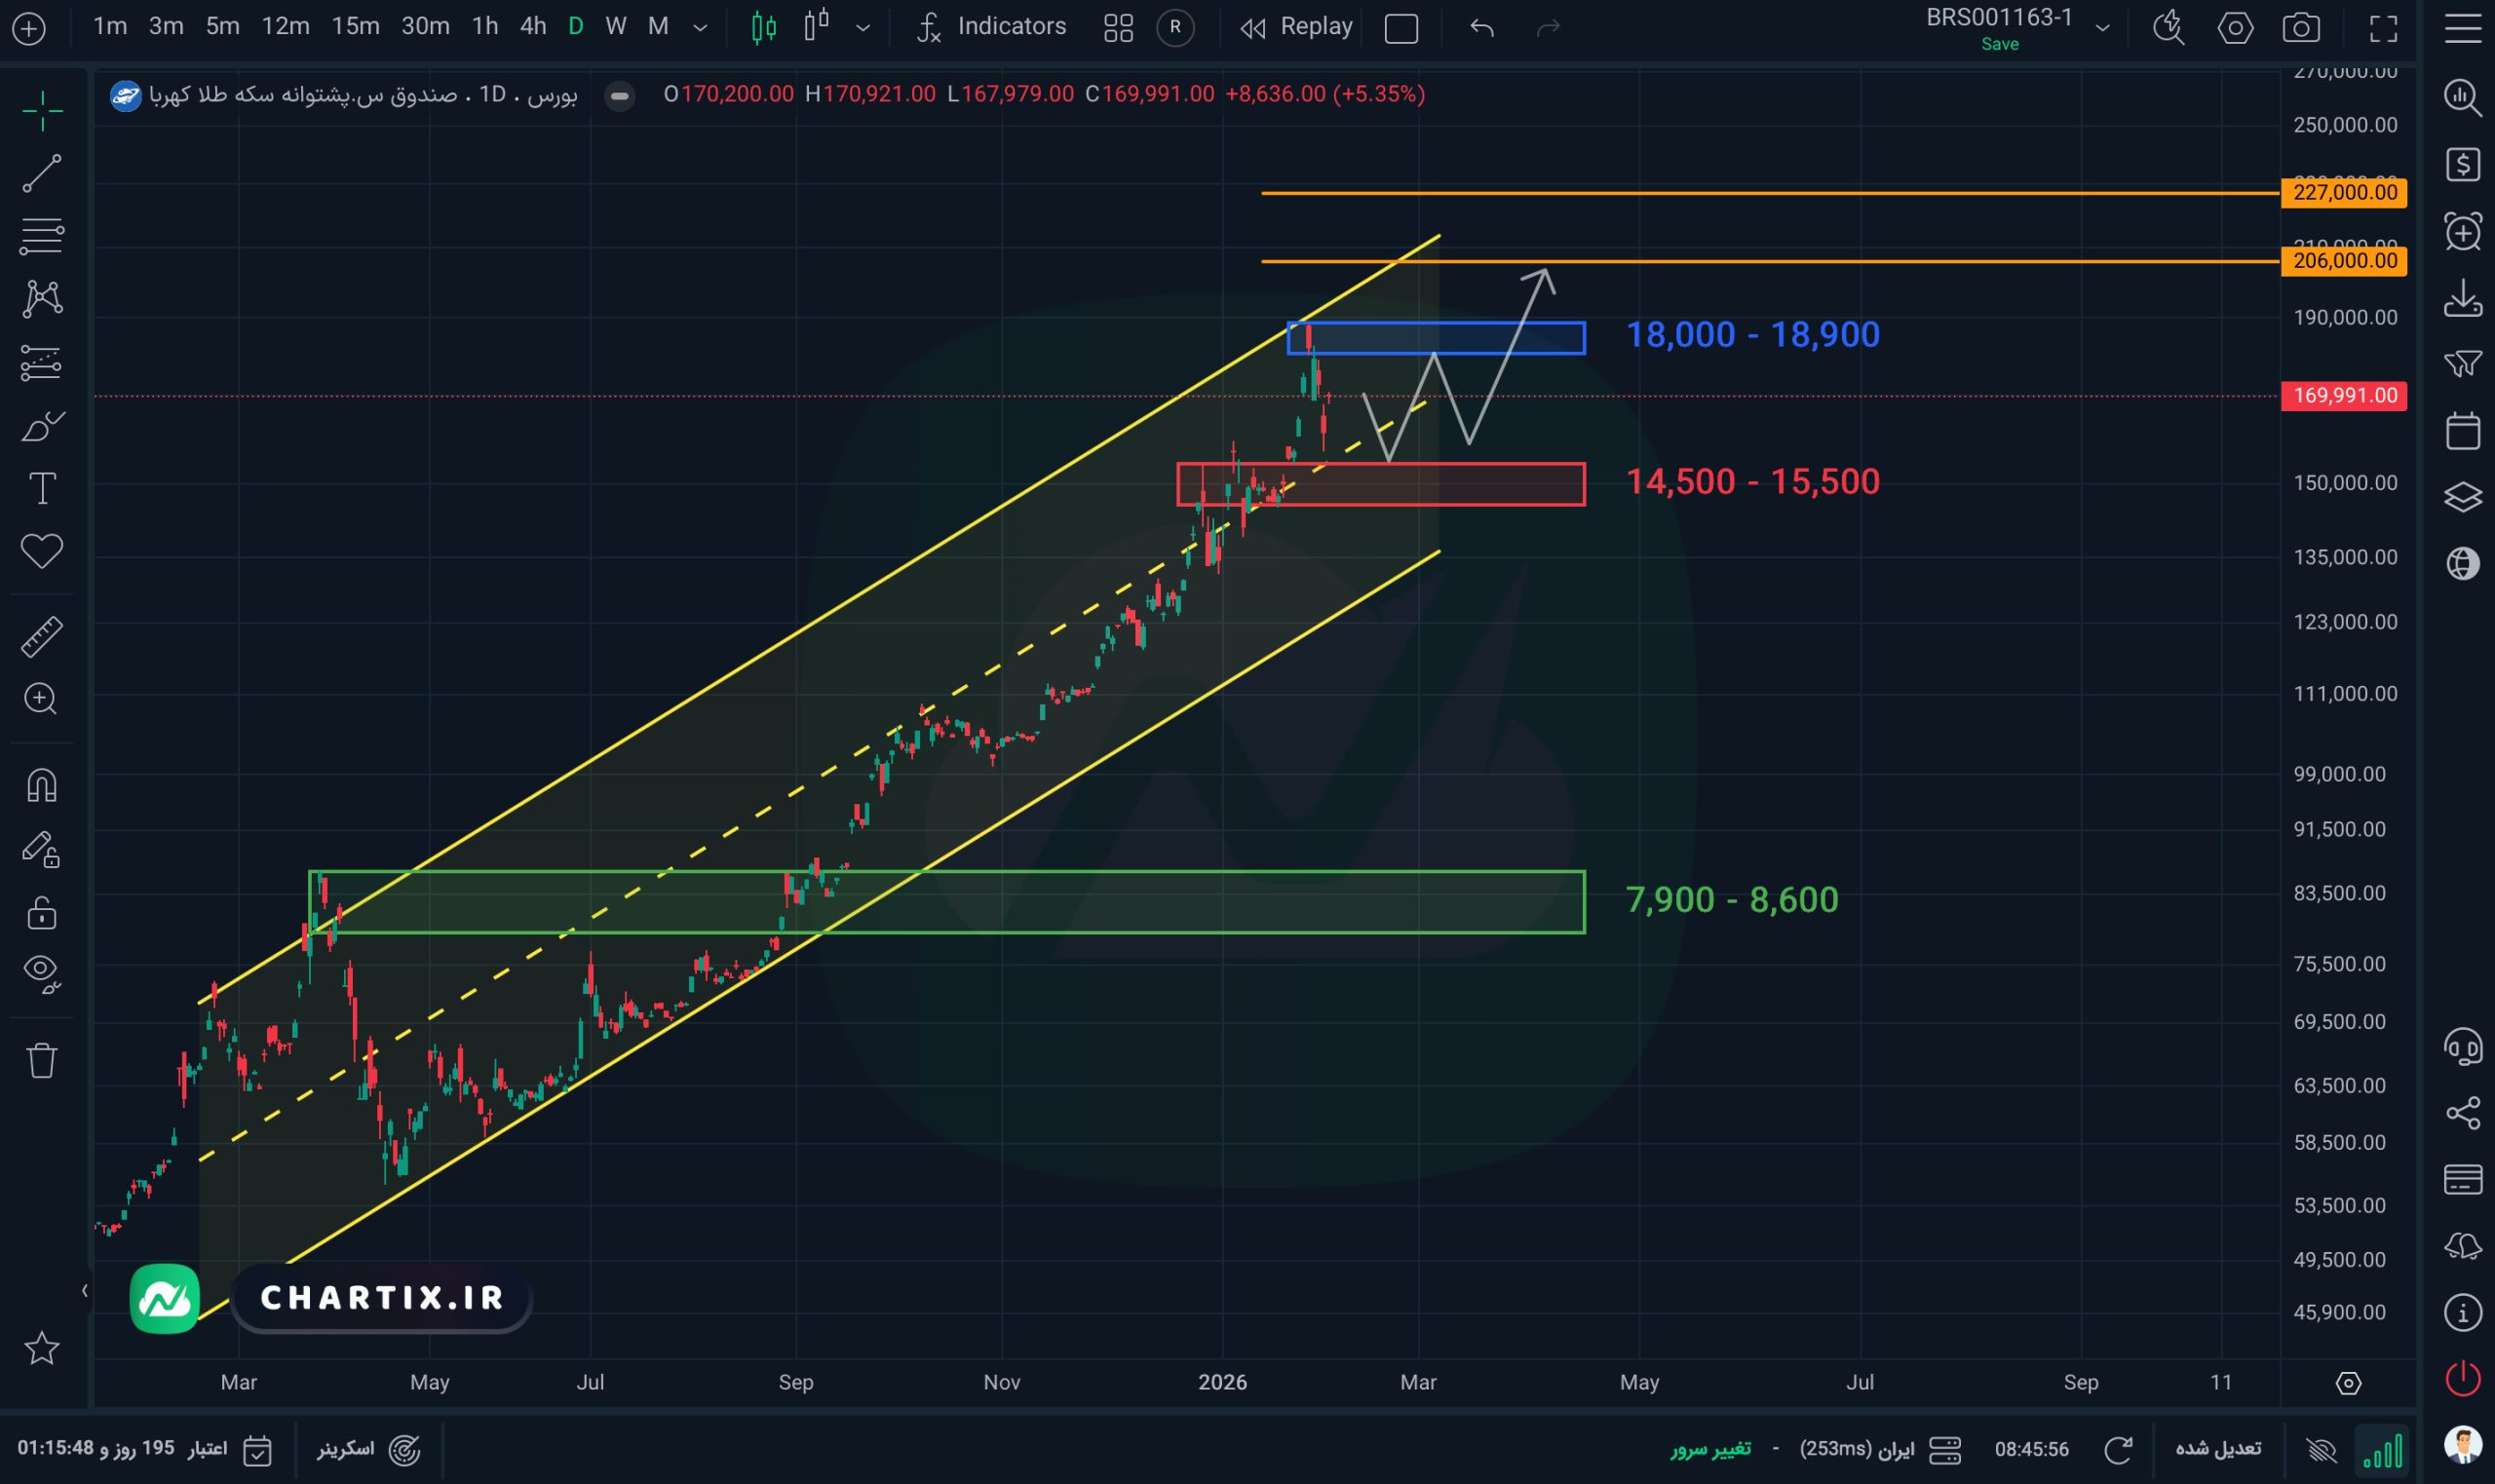The height and width of the screenshot is (1484, 2495).
Task: Switch to the weekly W timeframe
Action: (615, 27)
